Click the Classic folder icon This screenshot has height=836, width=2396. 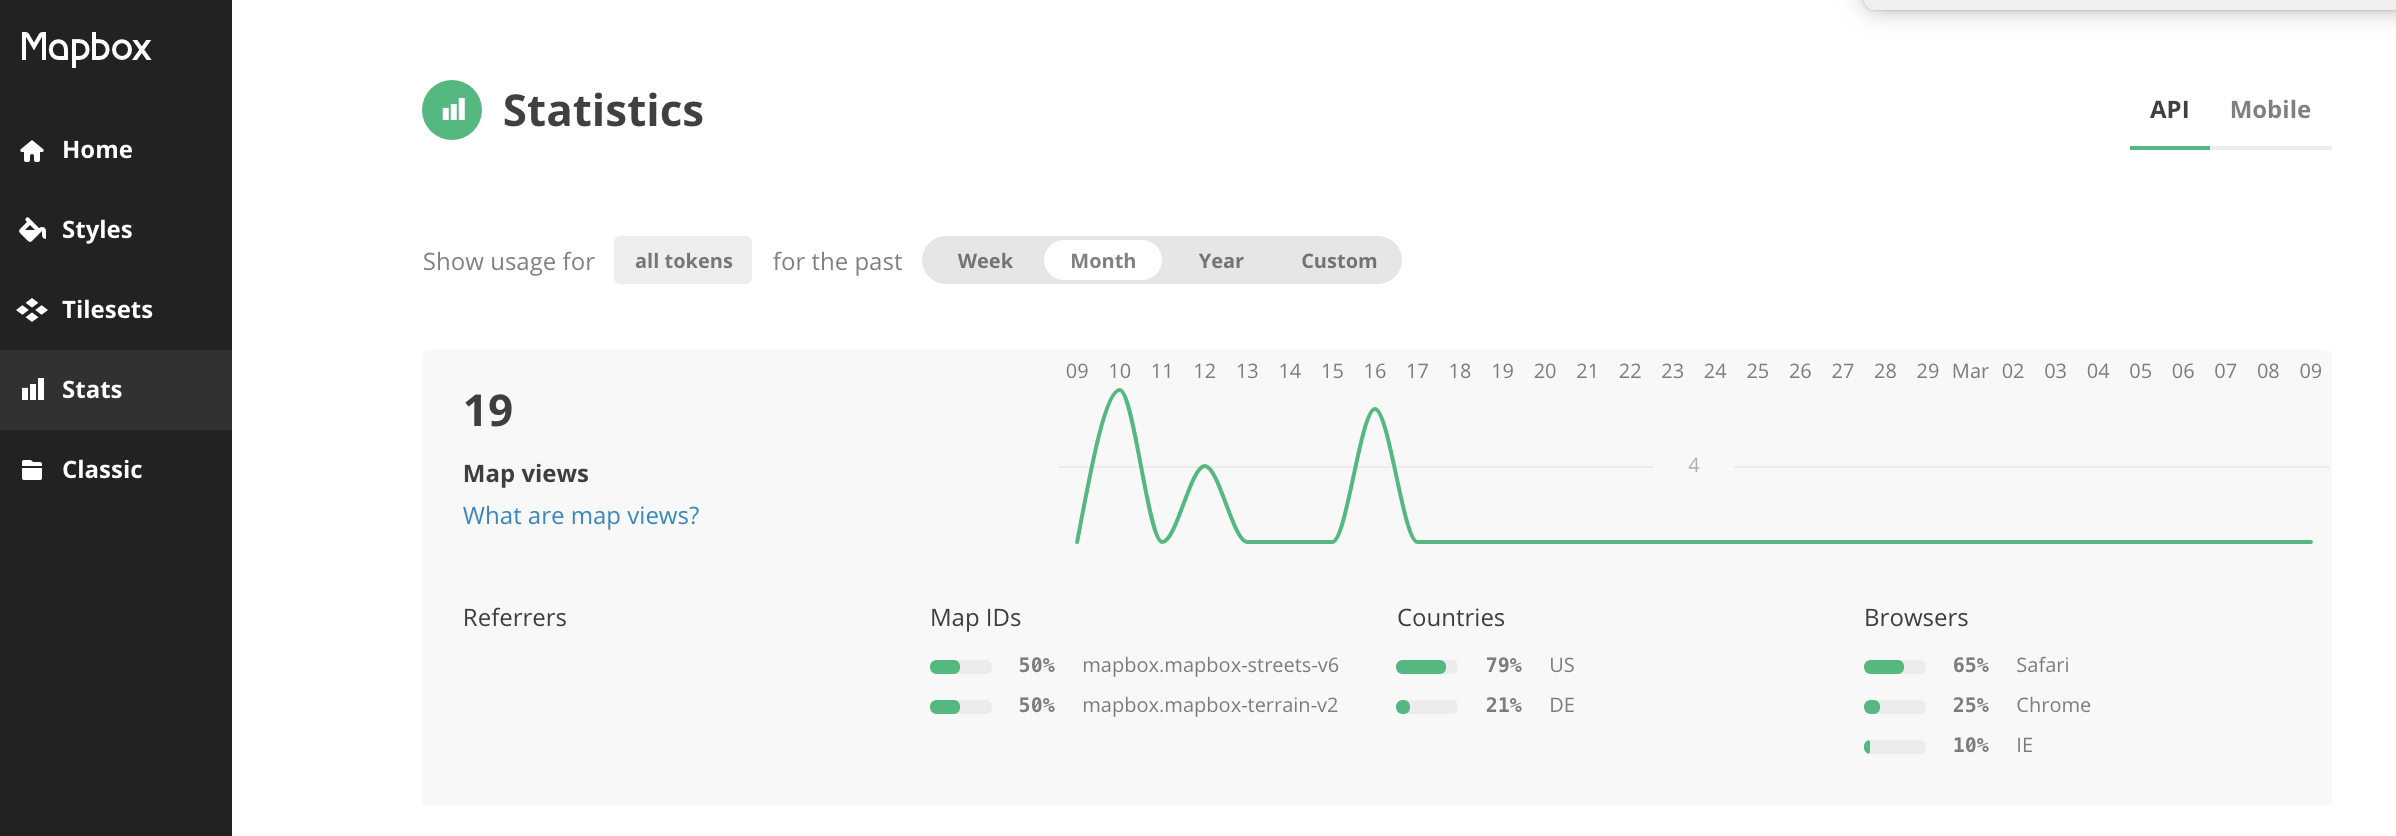point(32,470)
